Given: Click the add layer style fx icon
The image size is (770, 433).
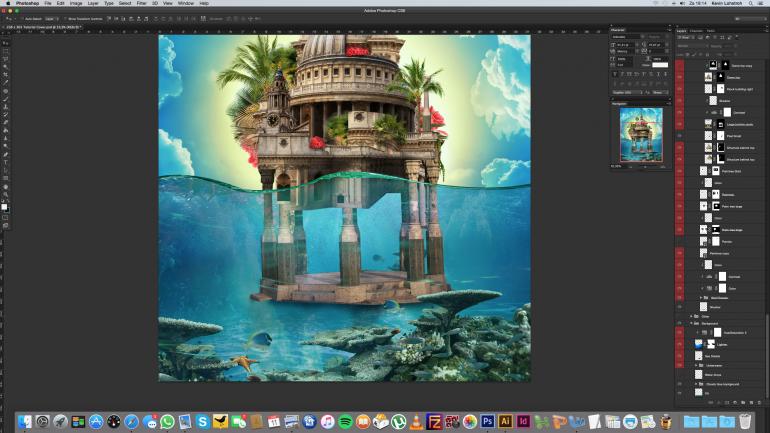Looking at the screenshot, I should [719, 403].
